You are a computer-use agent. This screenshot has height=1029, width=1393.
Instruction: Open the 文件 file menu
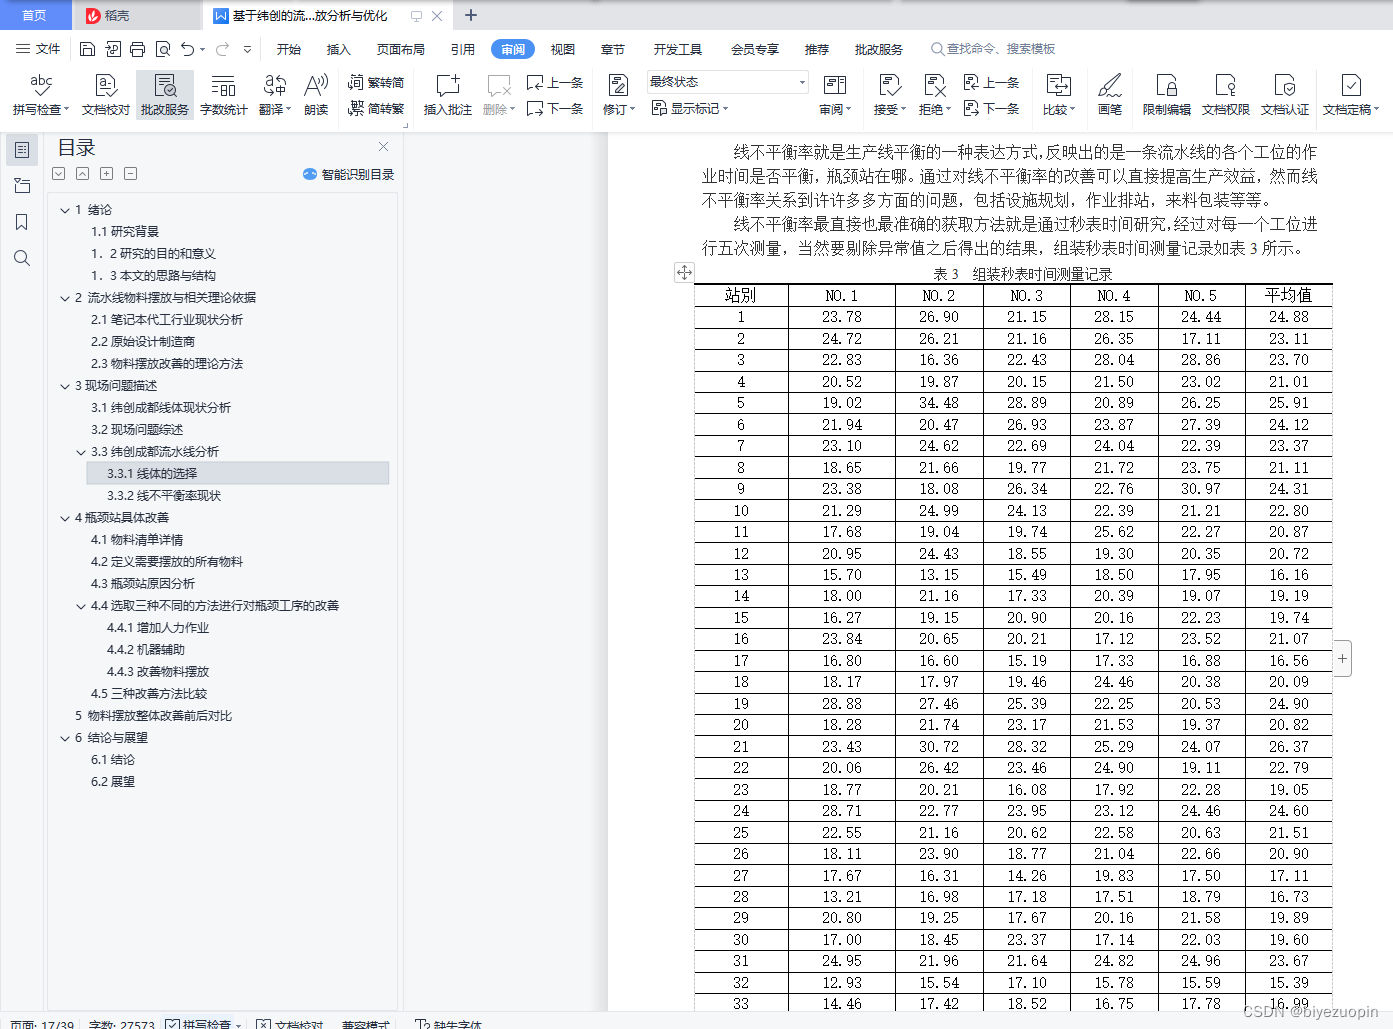38,49
